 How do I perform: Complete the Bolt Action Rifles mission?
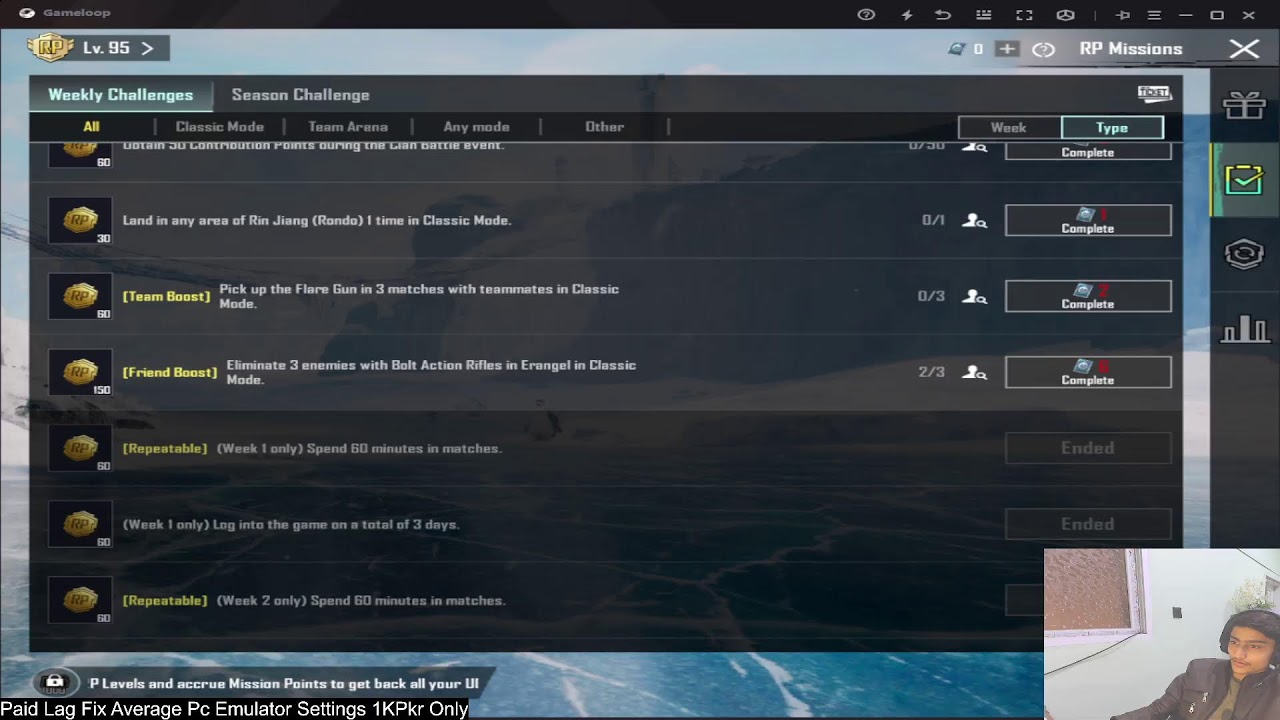tap(1088, 372)
